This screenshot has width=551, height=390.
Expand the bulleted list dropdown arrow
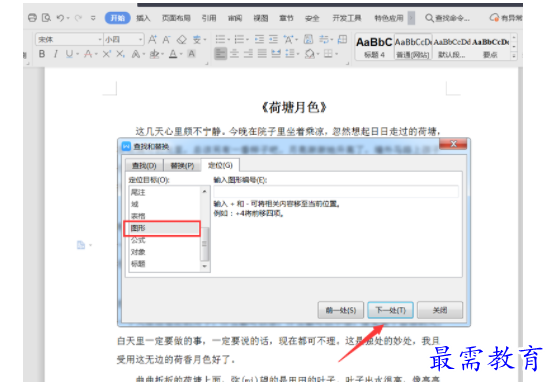[228, 40]
